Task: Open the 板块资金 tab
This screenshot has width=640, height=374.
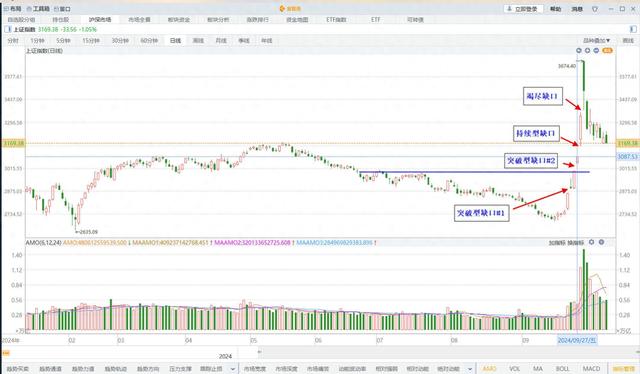Action: click(178, 19)
